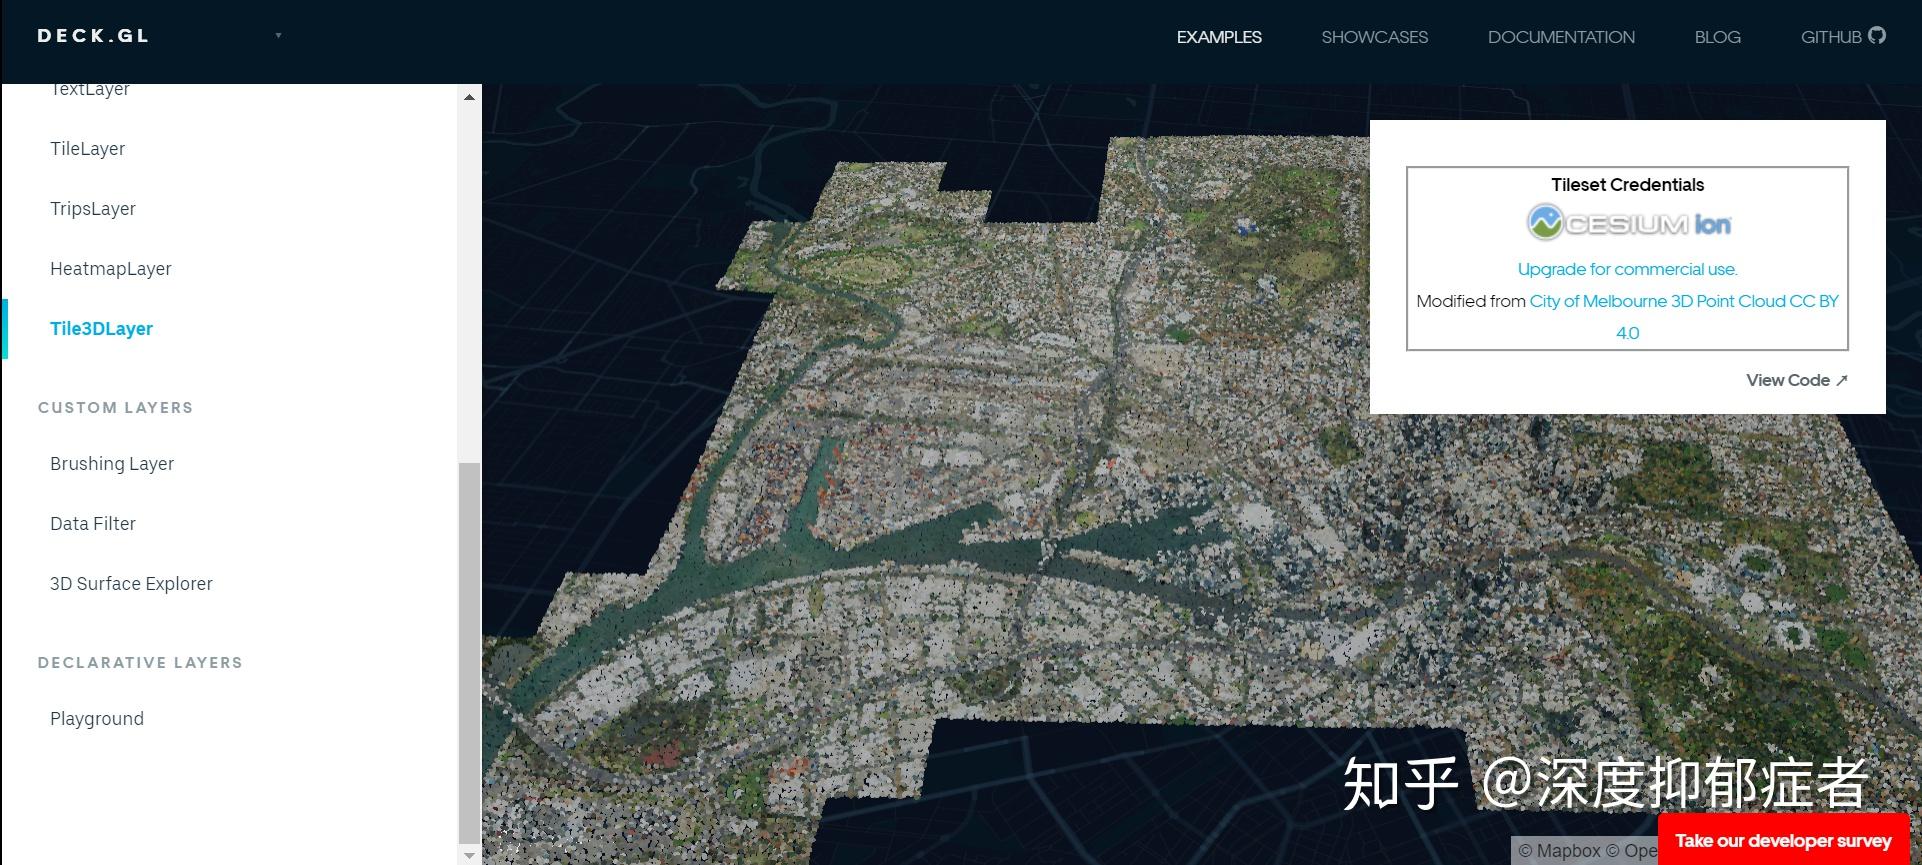1922x865 pixels.
Task: Open the TripsLayer example
Action: pyautogui.click(x=93, y=209)
